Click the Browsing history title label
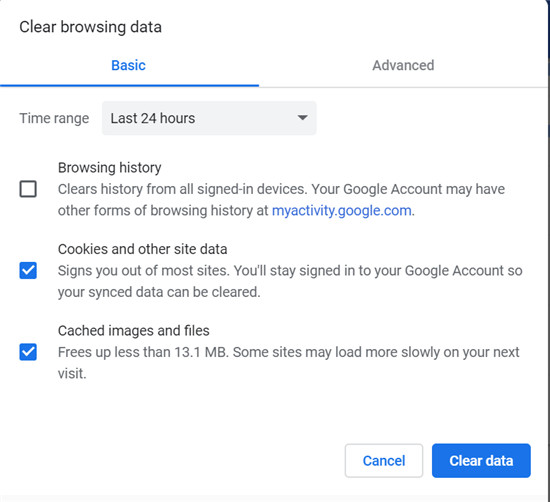Viewport: 550px width, 502px height. coord(109,168)
